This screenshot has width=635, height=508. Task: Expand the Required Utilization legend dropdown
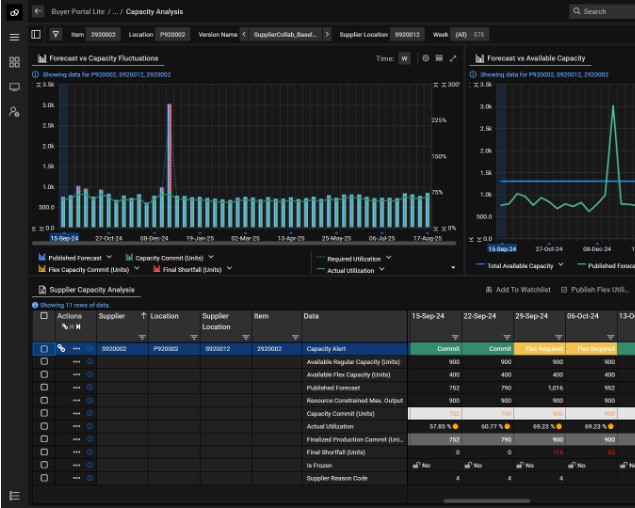(388, 257)
